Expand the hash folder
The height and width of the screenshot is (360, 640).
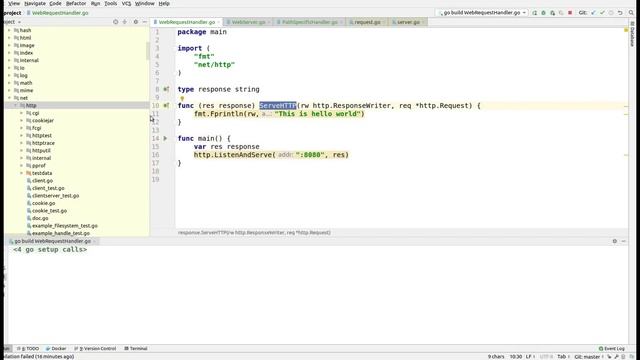pyautogui.click(x=9, y=30)
